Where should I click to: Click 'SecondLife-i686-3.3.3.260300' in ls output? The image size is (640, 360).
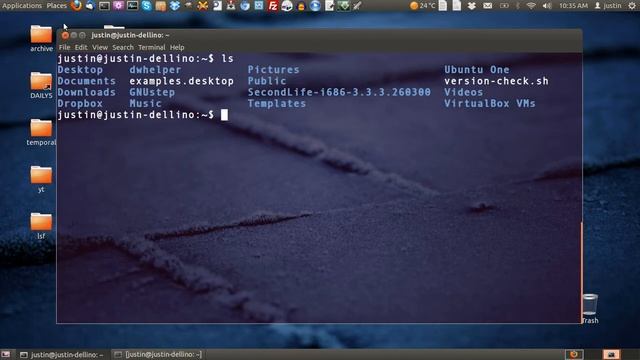[339, 92]
